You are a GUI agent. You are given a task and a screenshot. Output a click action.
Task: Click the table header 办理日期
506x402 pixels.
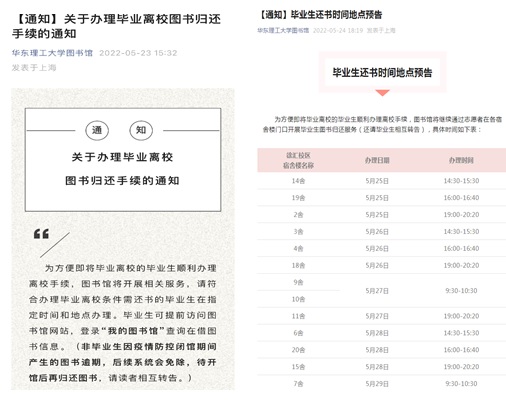tap(377, 160)
